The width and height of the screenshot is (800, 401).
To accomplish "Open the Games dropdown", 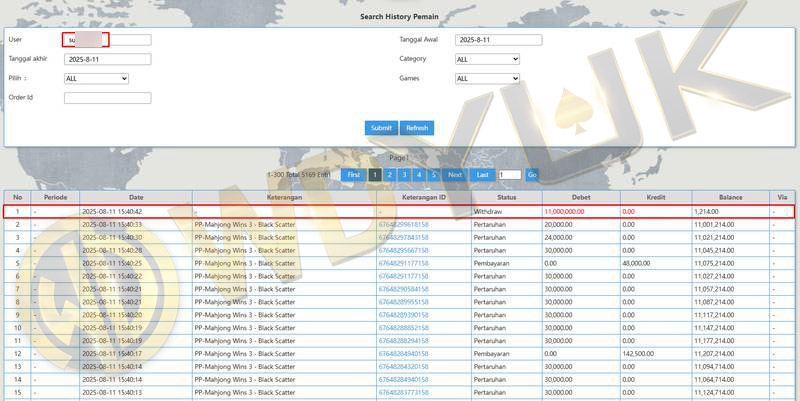I will pos(487,79).
